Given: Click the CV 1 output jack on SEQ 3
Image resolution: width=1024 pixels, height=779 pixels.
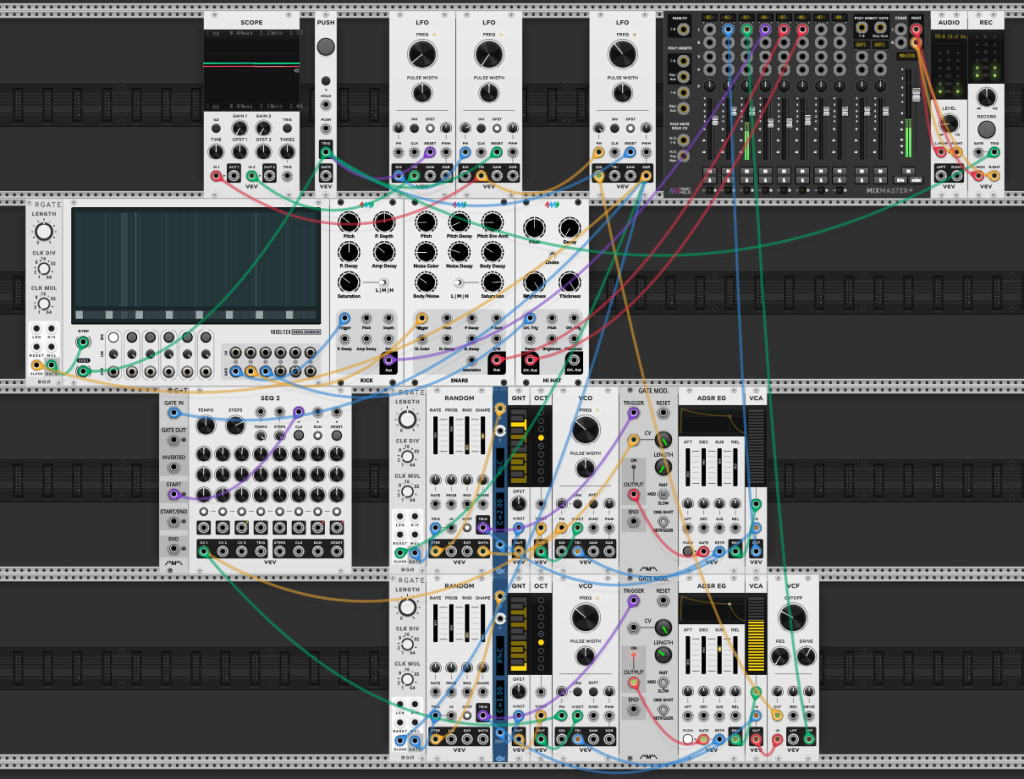Looking at the screenshot, I should [204, 552].
